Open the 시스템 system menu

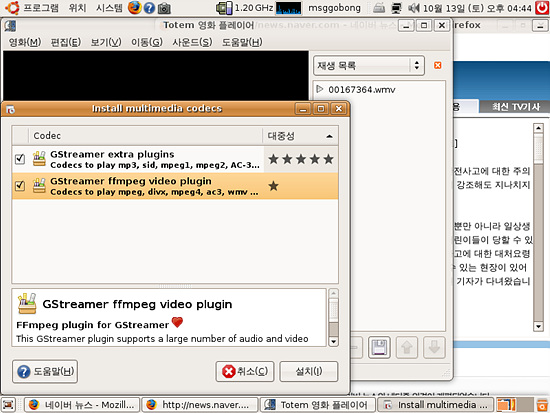[x=109, y=8]
